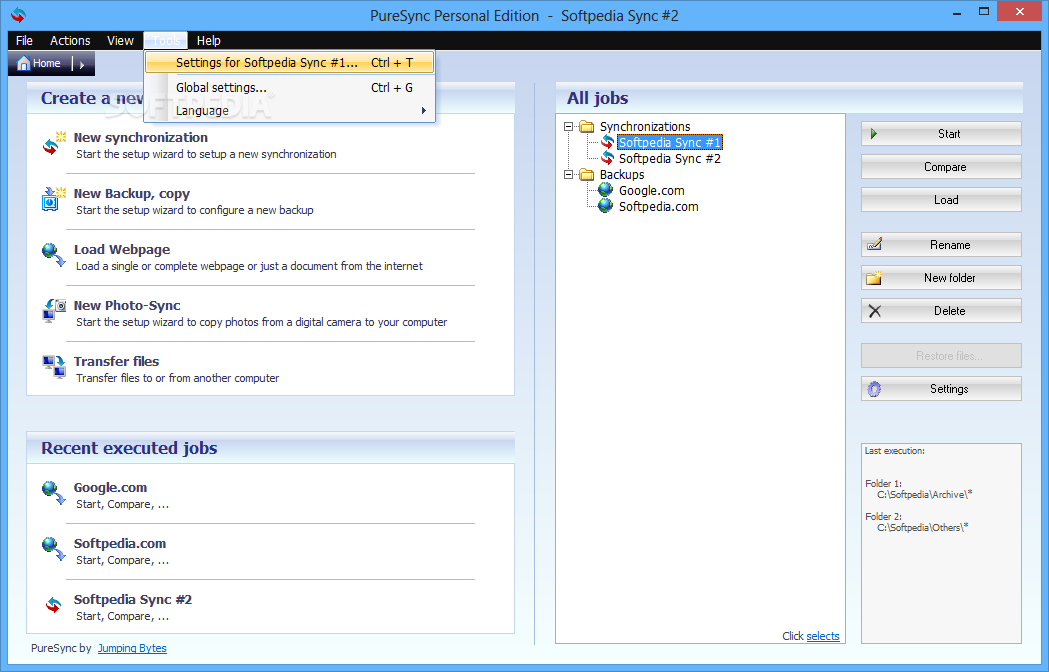This screenshot has height=672, width=1049.
Task: Click the Compare button
Action: pos(941,167)
